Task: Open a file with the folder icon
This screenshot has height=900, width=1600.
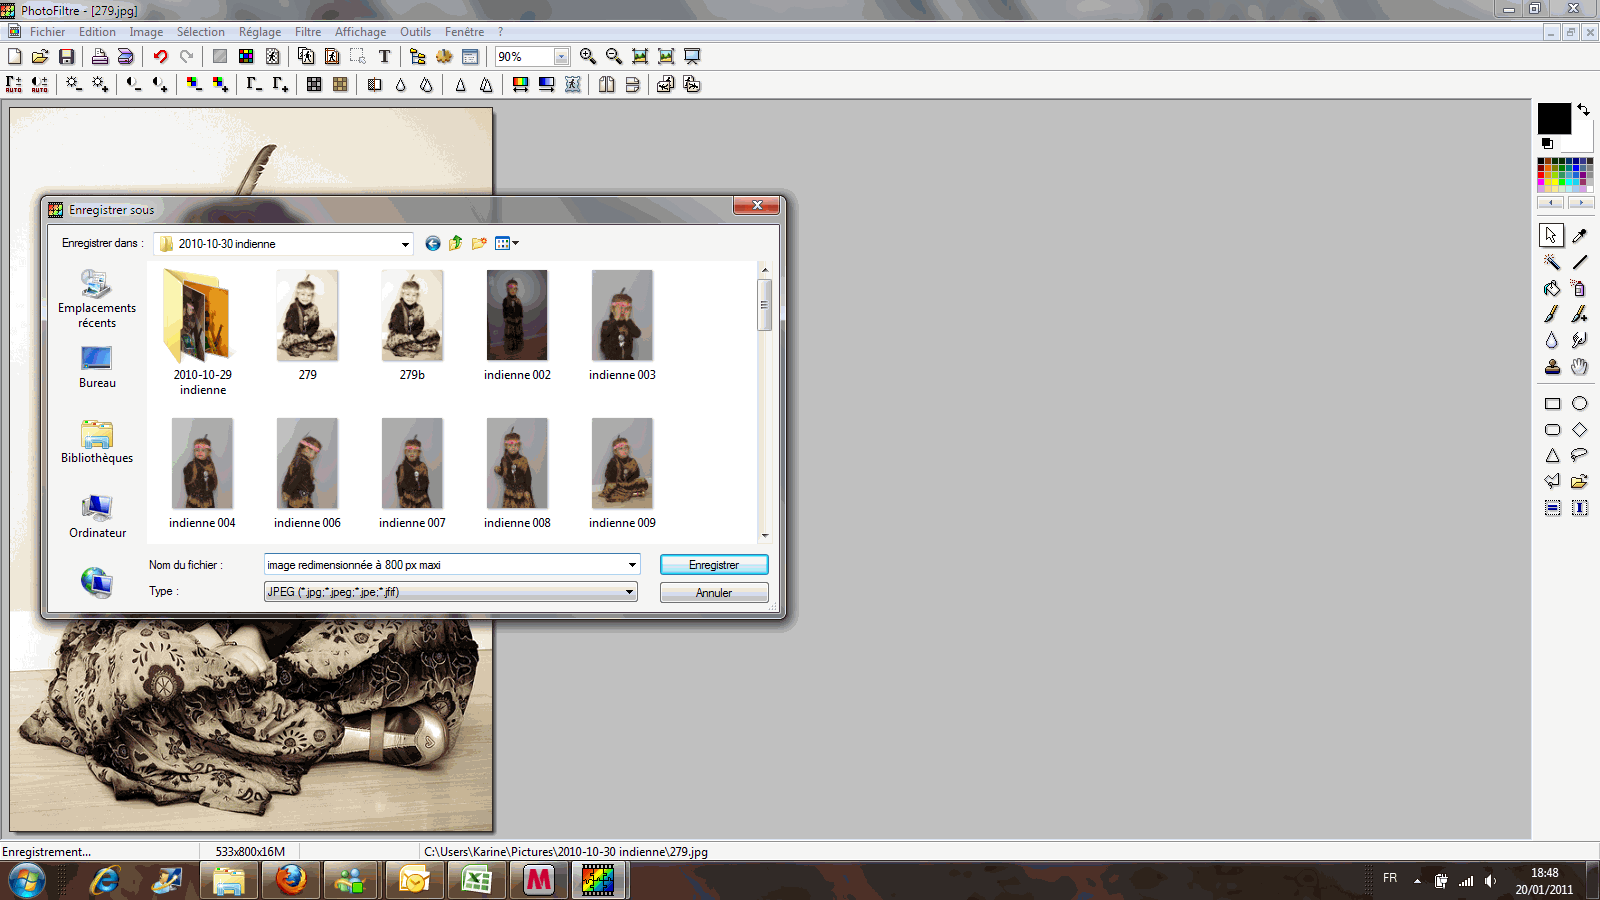Action: tap(40, 57)
